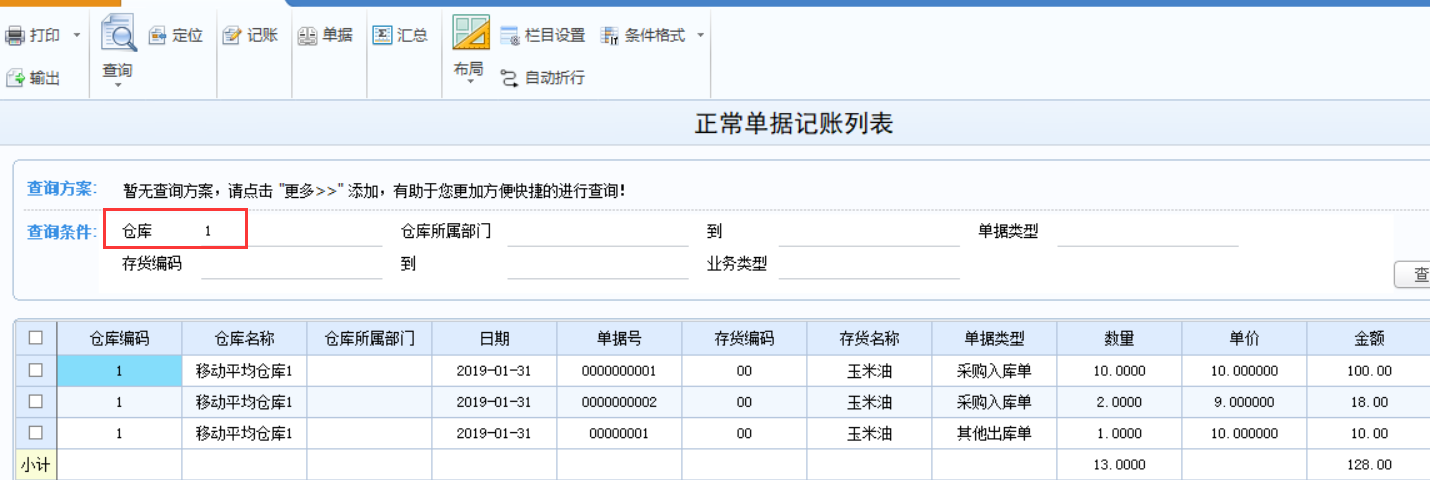Tick checkbox for 其他出库单 row
Viewport: 1430px width, 480px height.
pos(36,433)
